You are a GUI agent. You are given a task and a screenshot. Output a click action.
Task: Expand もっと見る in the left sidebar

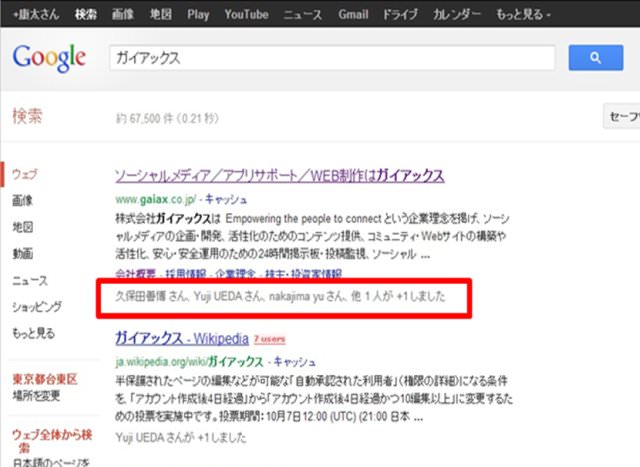(33, 333)
